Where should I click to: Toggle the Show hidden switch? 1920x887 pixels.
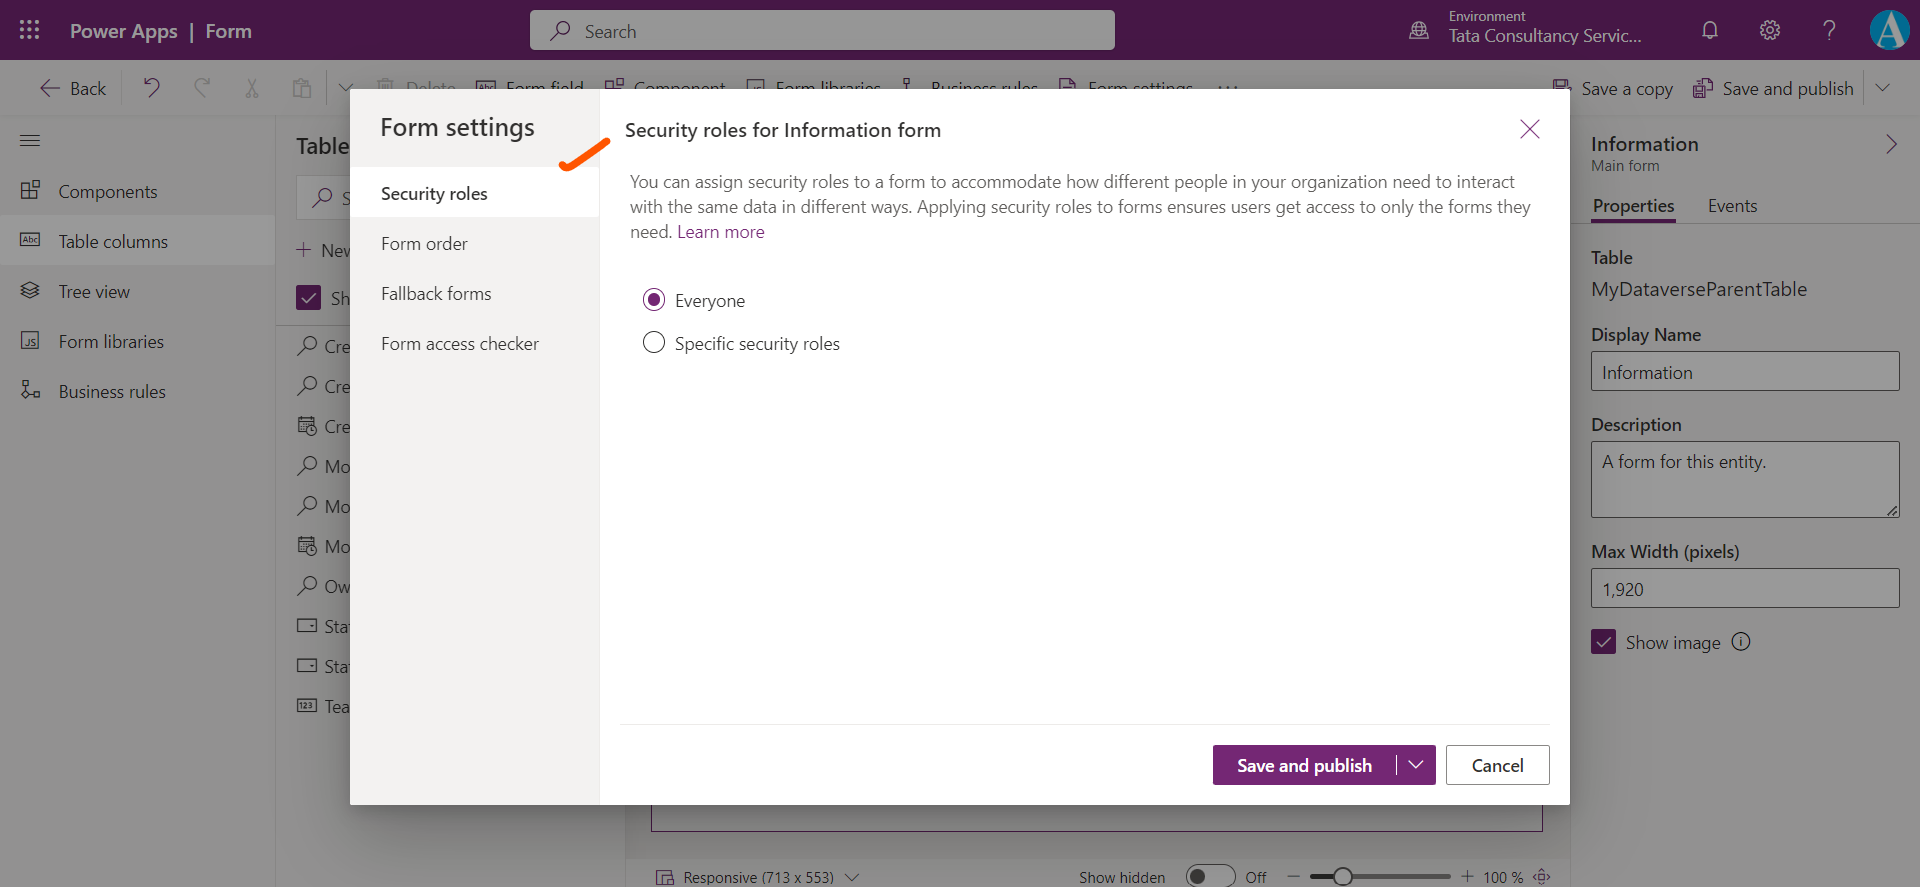pos(1210,876)
